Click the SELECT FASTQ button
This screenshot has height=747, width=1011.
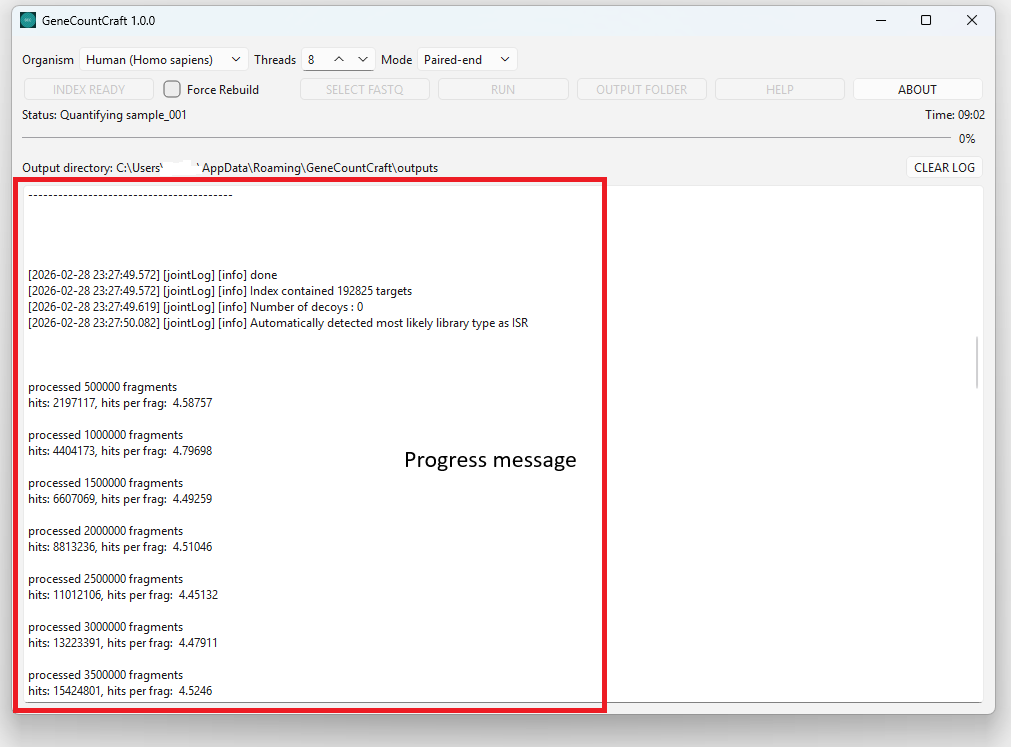point(364,89)
